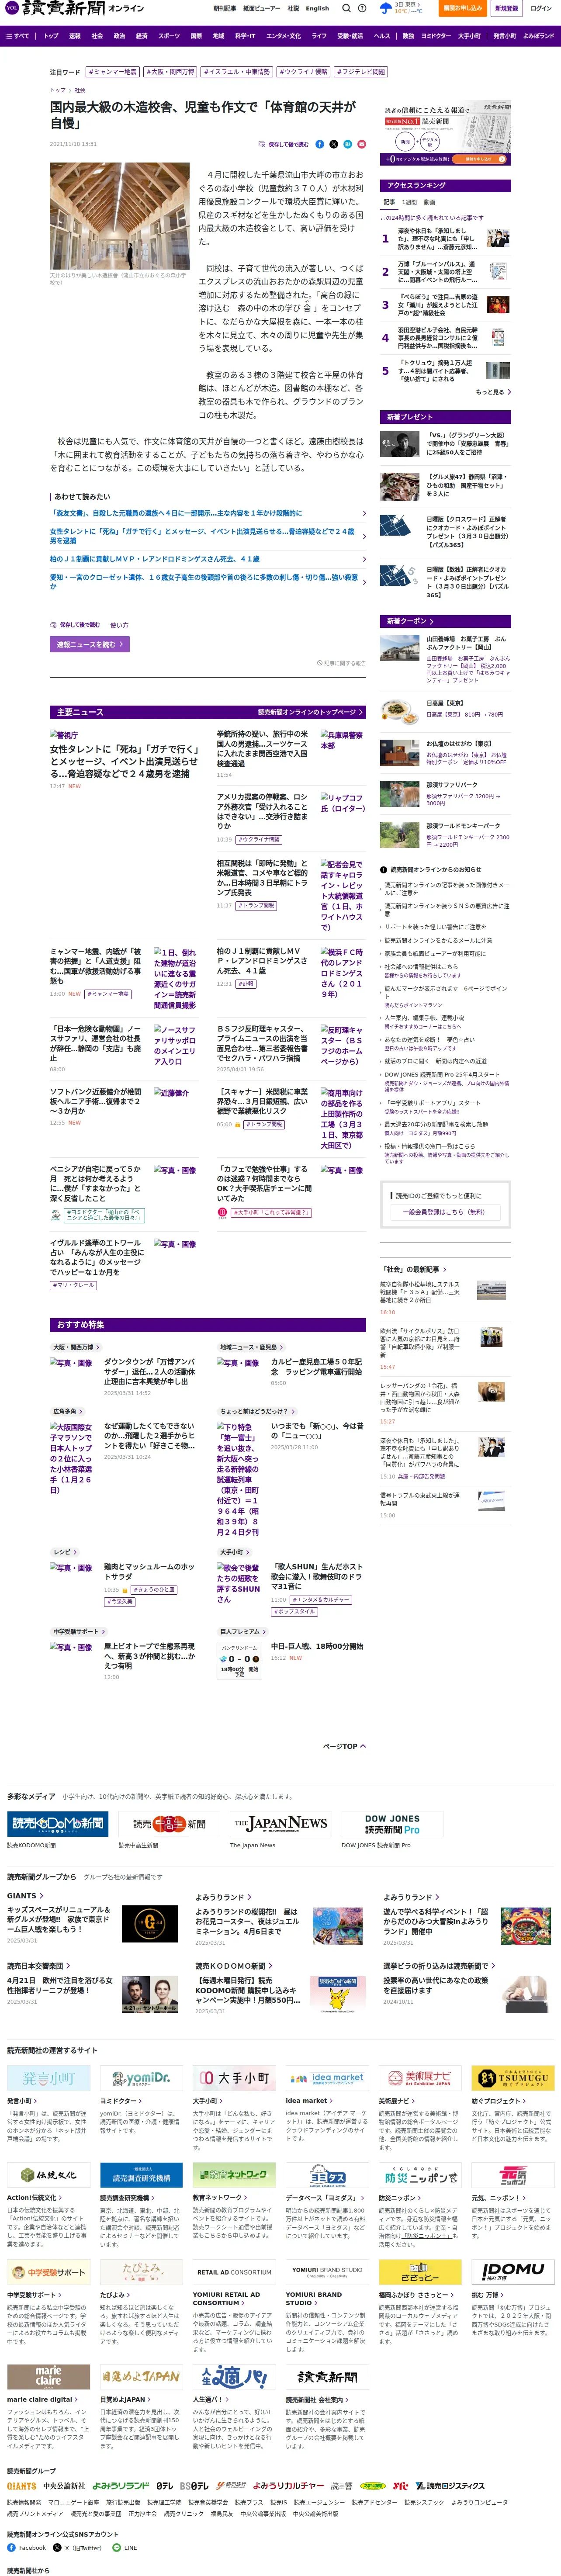Go to 速報 in navigation bar

pyautogui.click(x=75, y=35)
